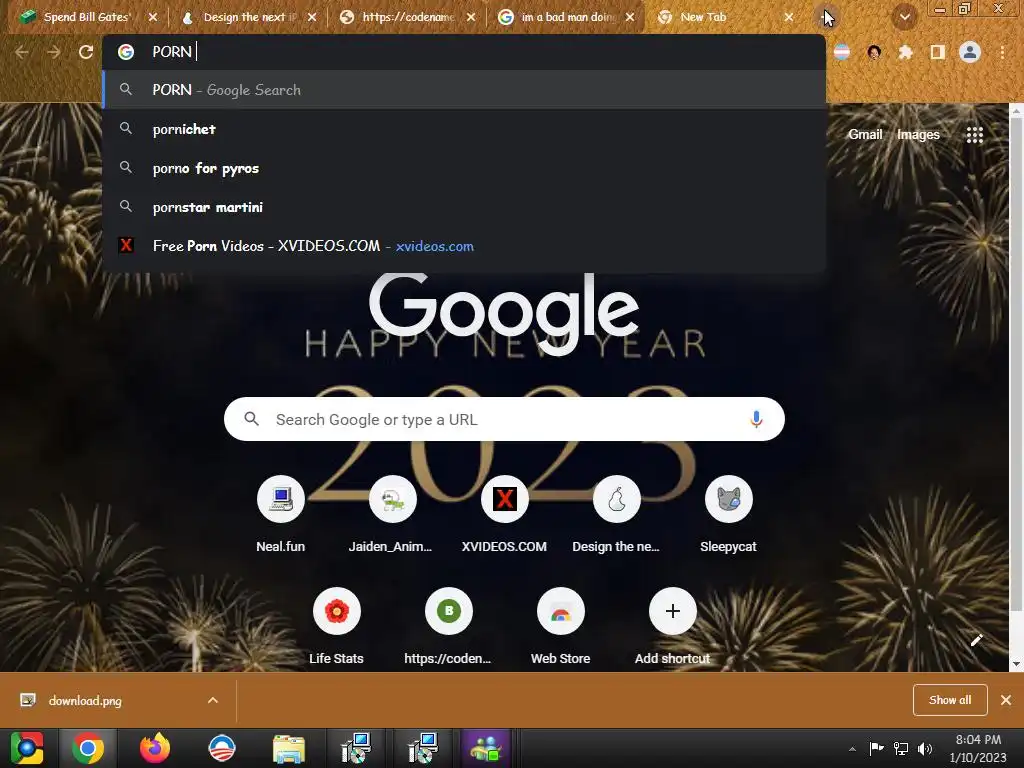
Task: Click Show all downloads
Action: (x=950, y=700)
